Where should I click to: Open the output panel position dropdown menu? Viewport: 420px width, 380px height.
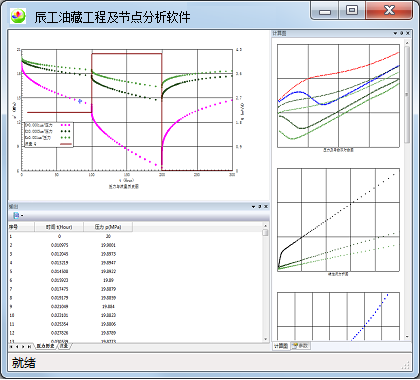tap(253, 207)
